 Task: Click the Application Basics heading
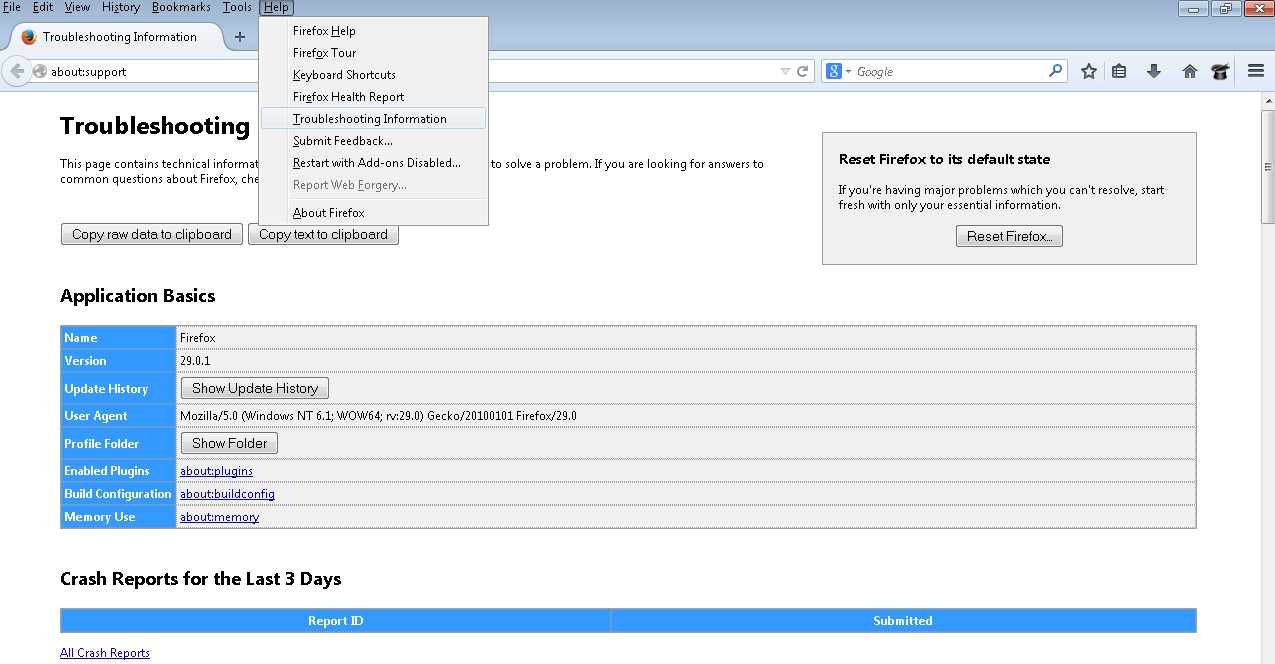[x=138, y=296]
